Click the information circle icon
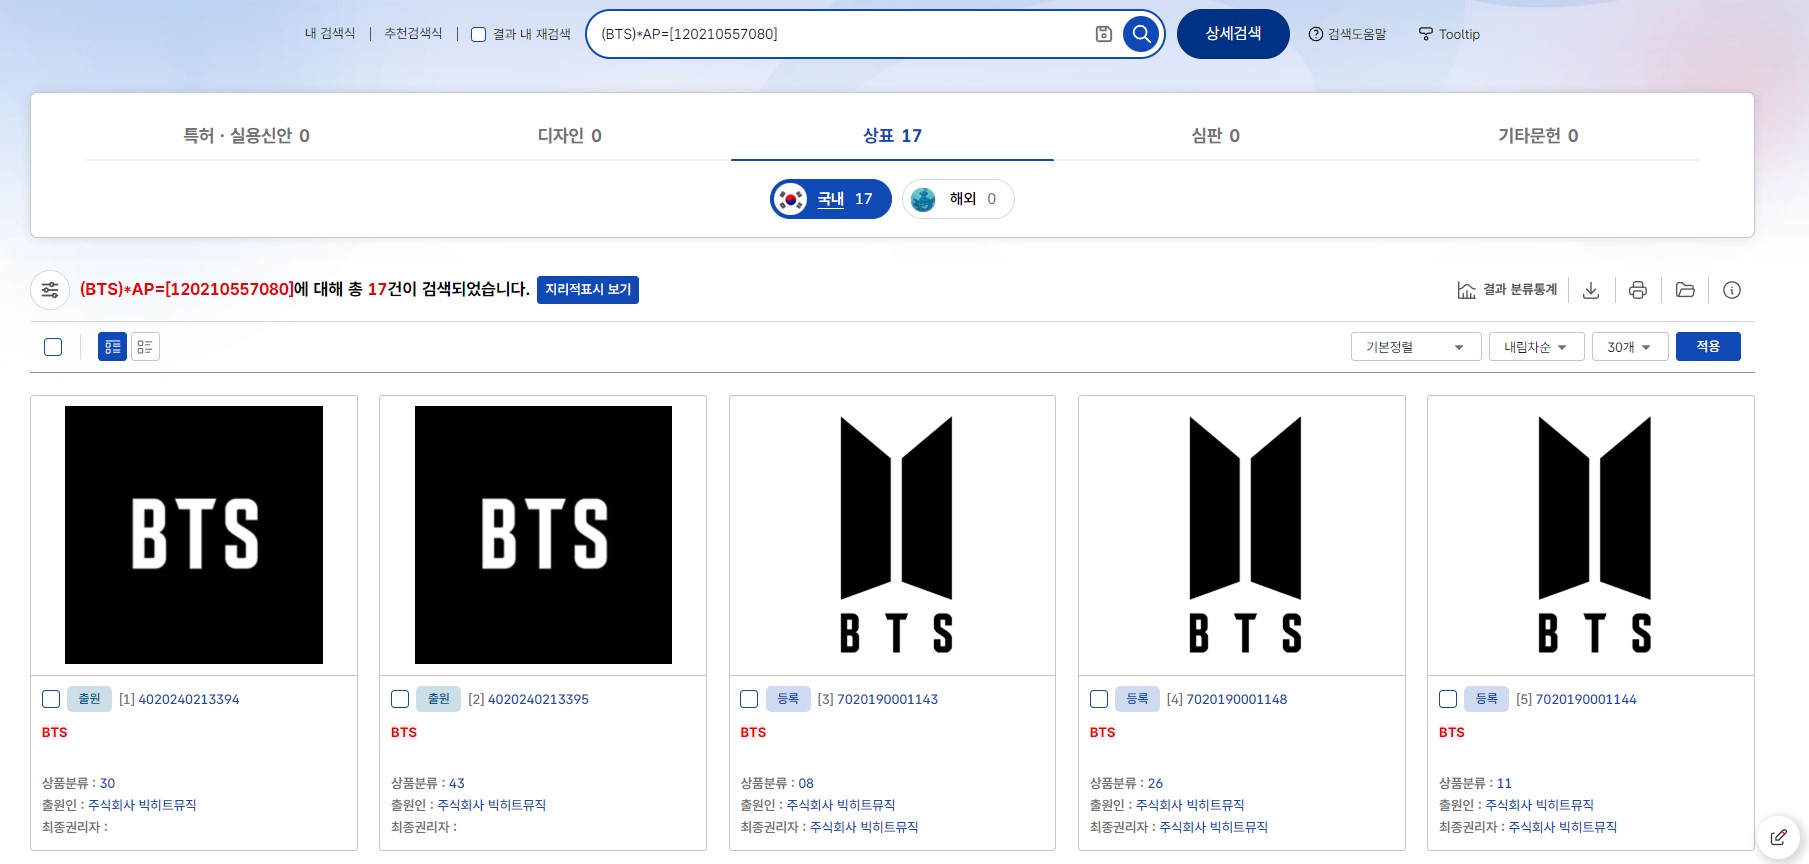 (x=1732, y=290)
